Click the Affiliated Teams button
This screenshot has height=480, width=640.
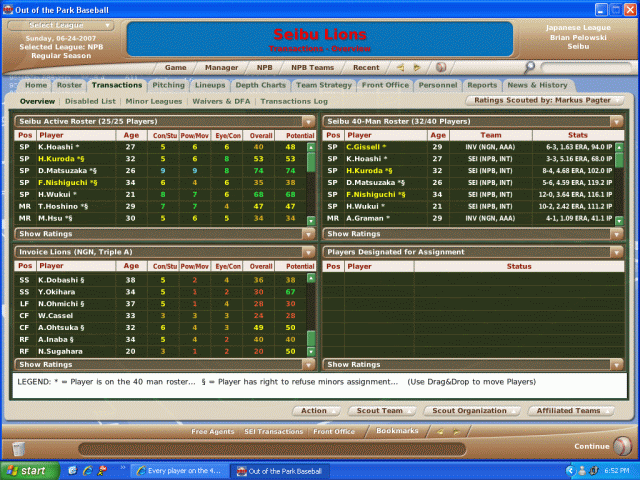(x=571, y=411)
